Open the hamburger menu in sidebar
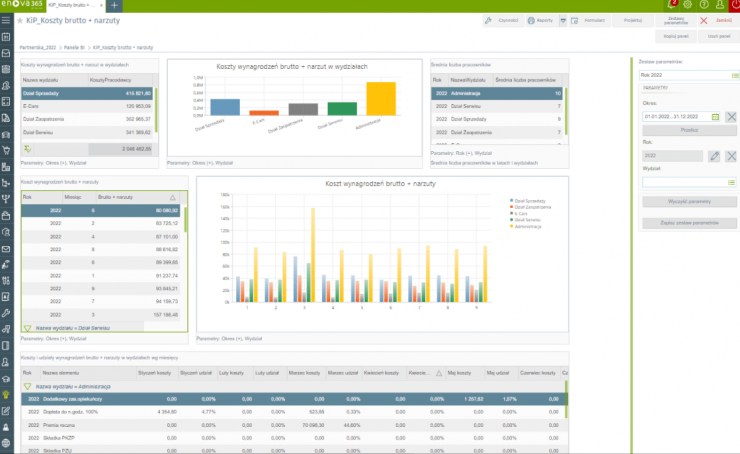The height and width of the screenshot is (454, 740). click(7, 20)
